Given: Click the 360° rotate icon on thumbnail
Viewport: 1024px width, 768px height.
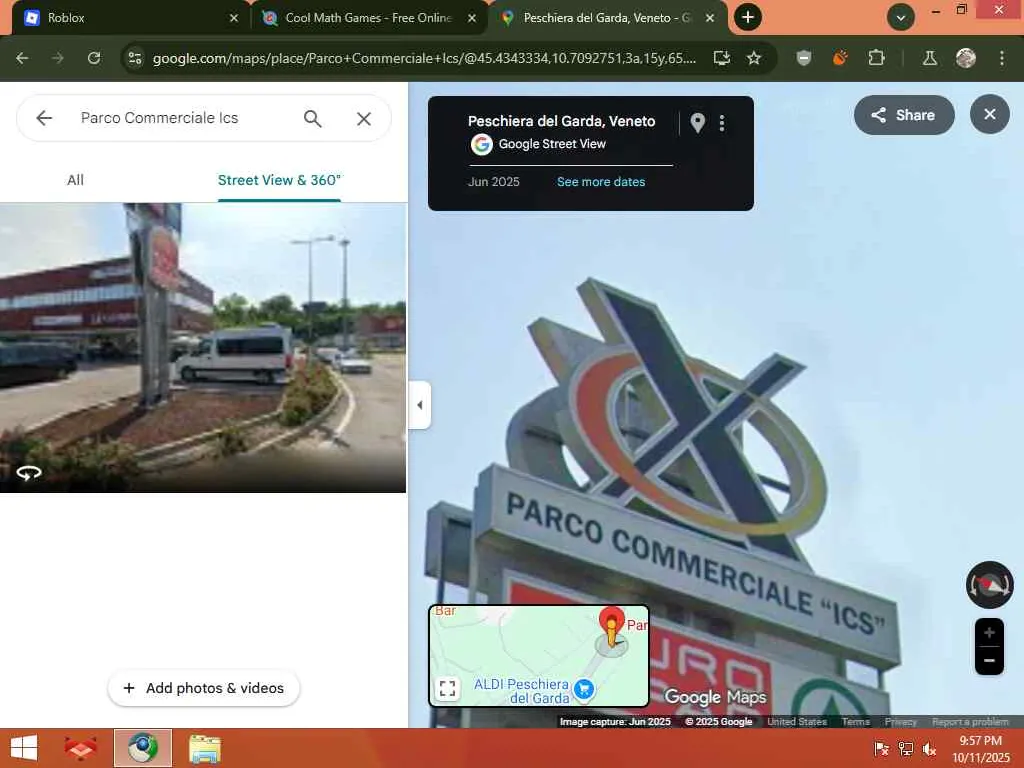Looking at the screenshot, I should 29,472.
